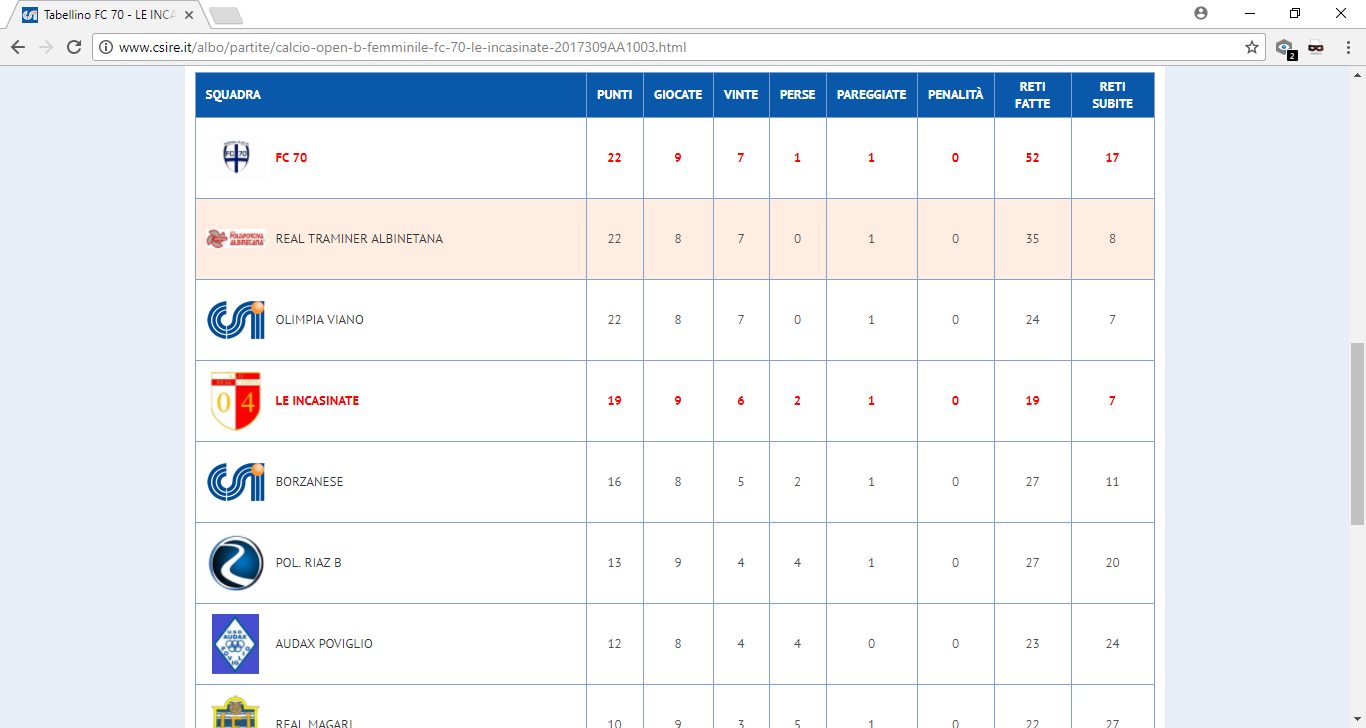The width and height of the screenshot is (1366, 728).
Task: Open extension icon with badge 2
Action: click(x=1285, y=48)
